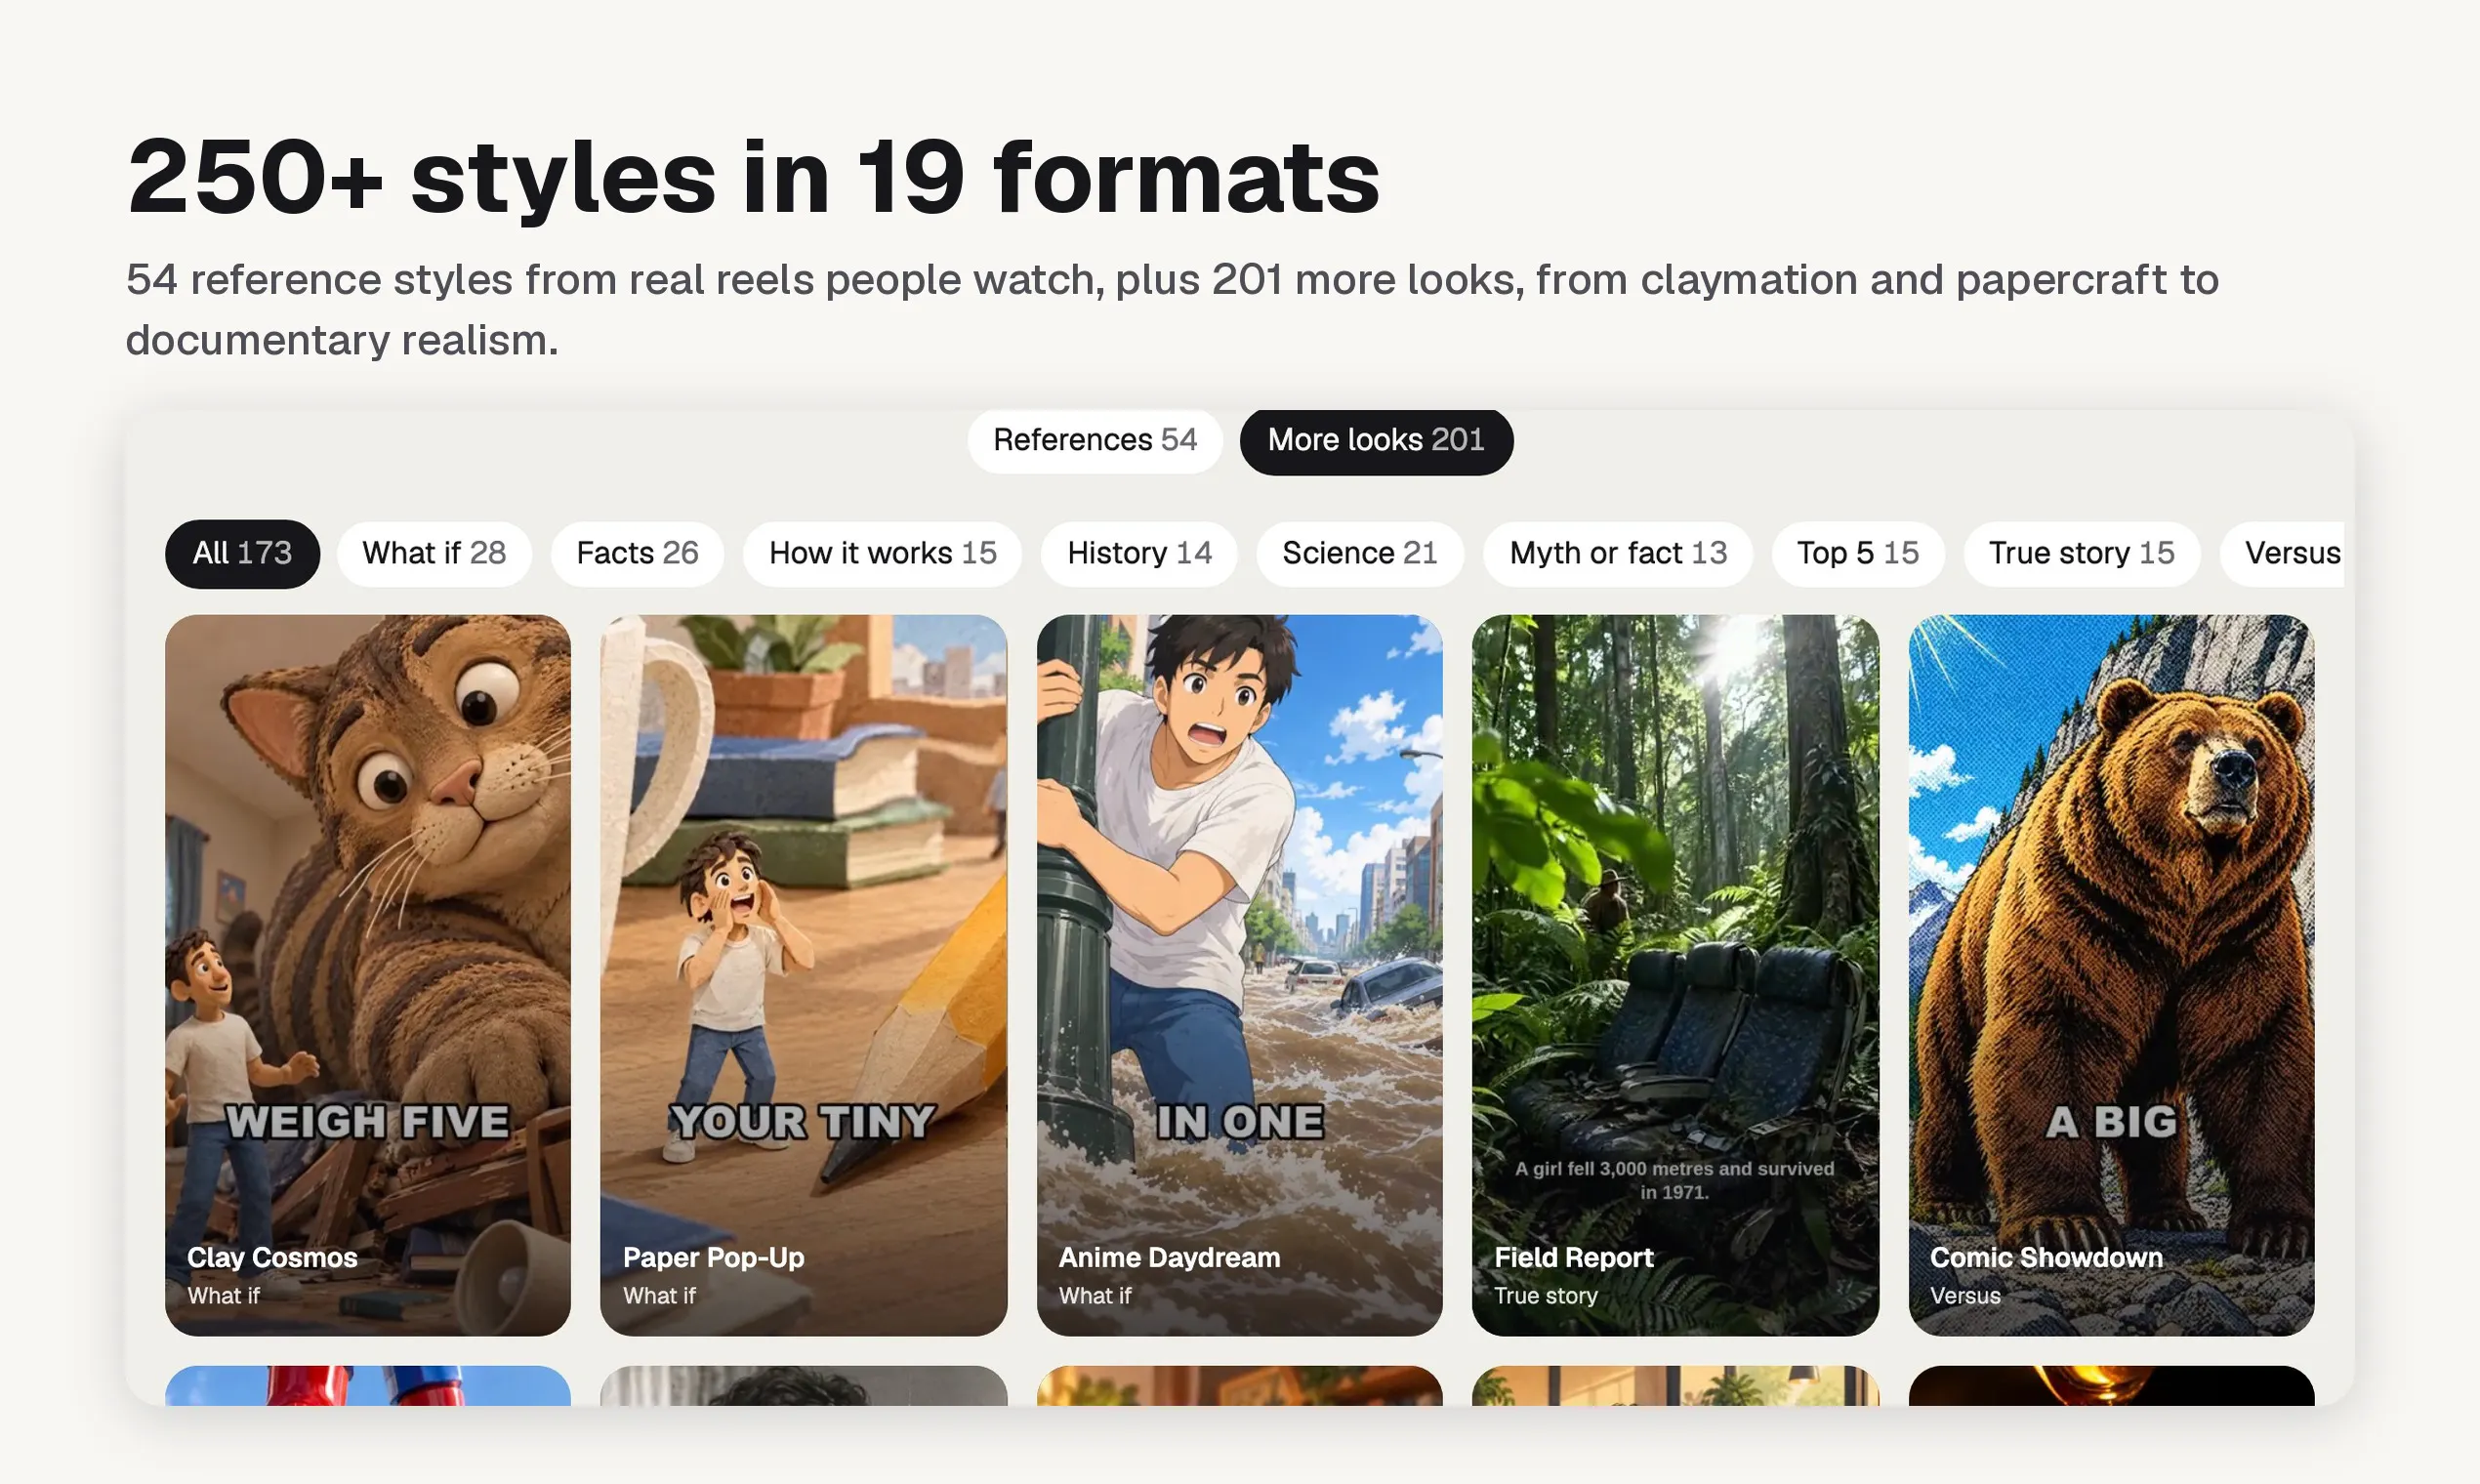Select the Versus filter chip
The image size is (2480, 1484).
[2283, 553]
